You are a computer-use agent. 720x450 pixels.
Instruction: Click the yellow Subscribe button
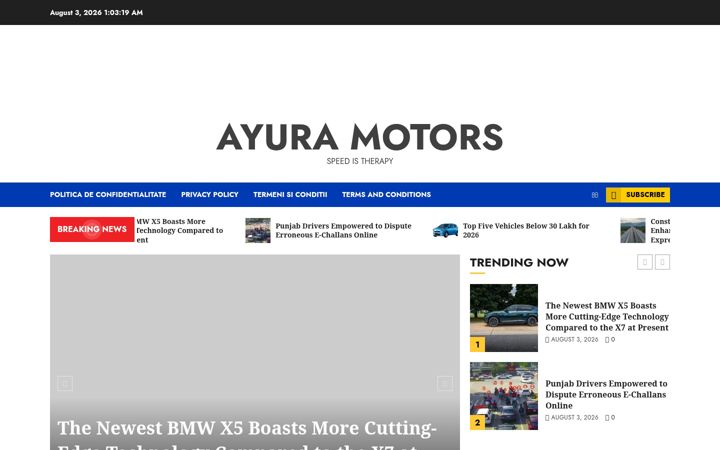(x=637, y=195)
